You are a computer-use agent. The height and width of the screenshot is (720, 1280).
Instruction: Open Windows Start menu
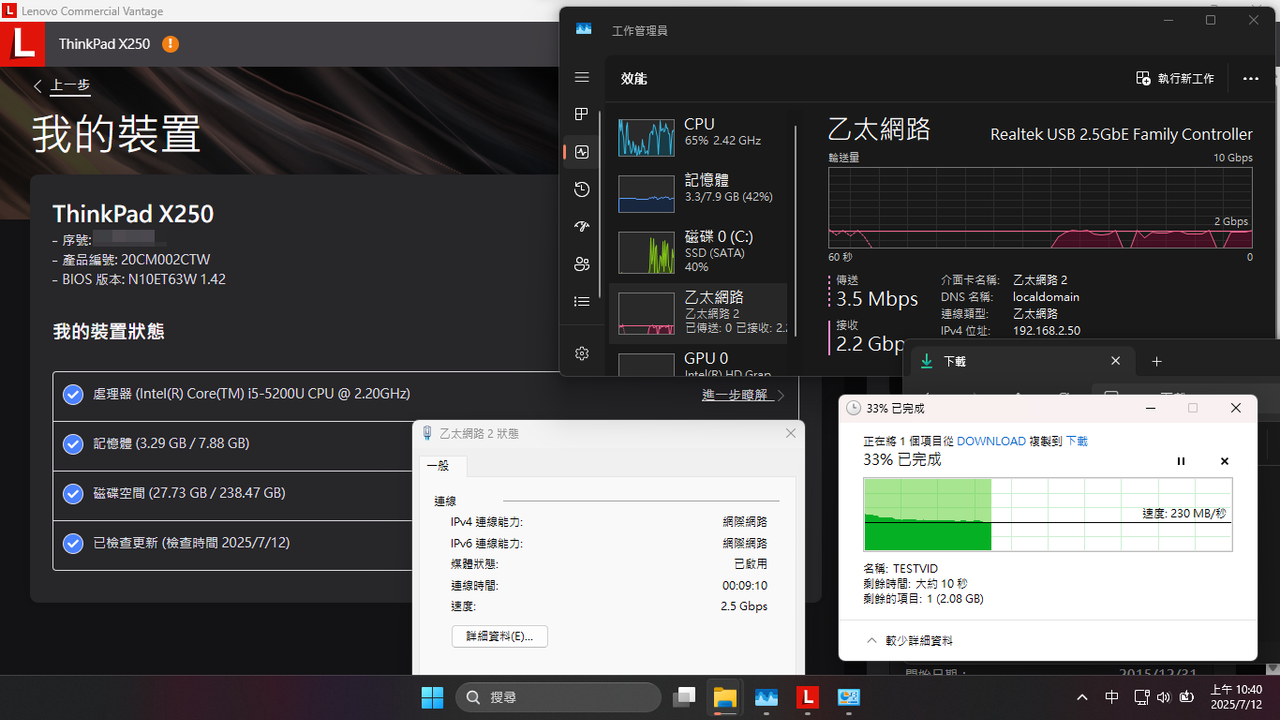tap(433, 697)
